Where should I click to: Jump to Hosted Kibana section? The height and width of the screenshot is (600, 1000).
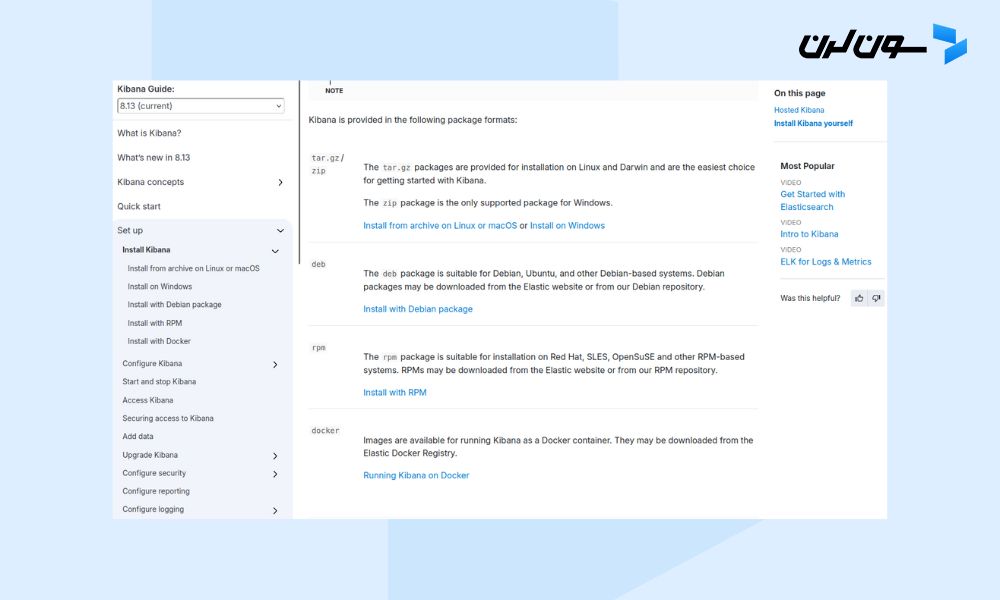point(799,110)
